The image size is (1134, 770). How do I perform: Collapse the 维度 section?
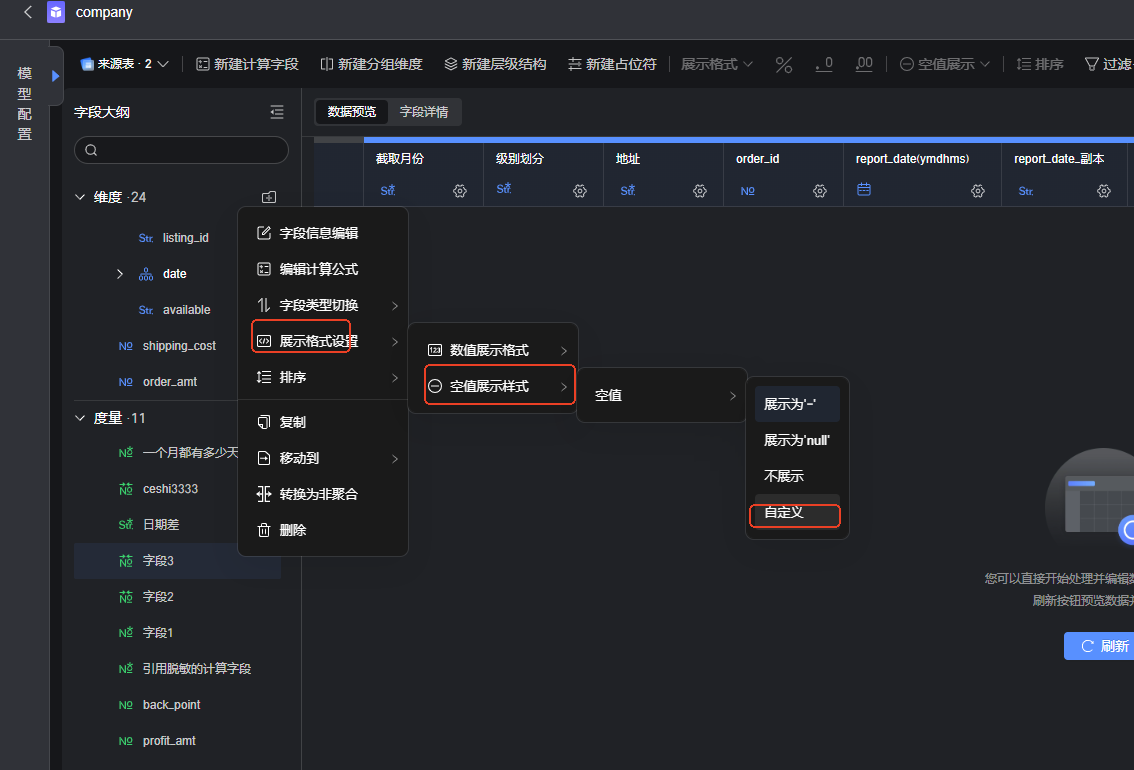point(80,197)
